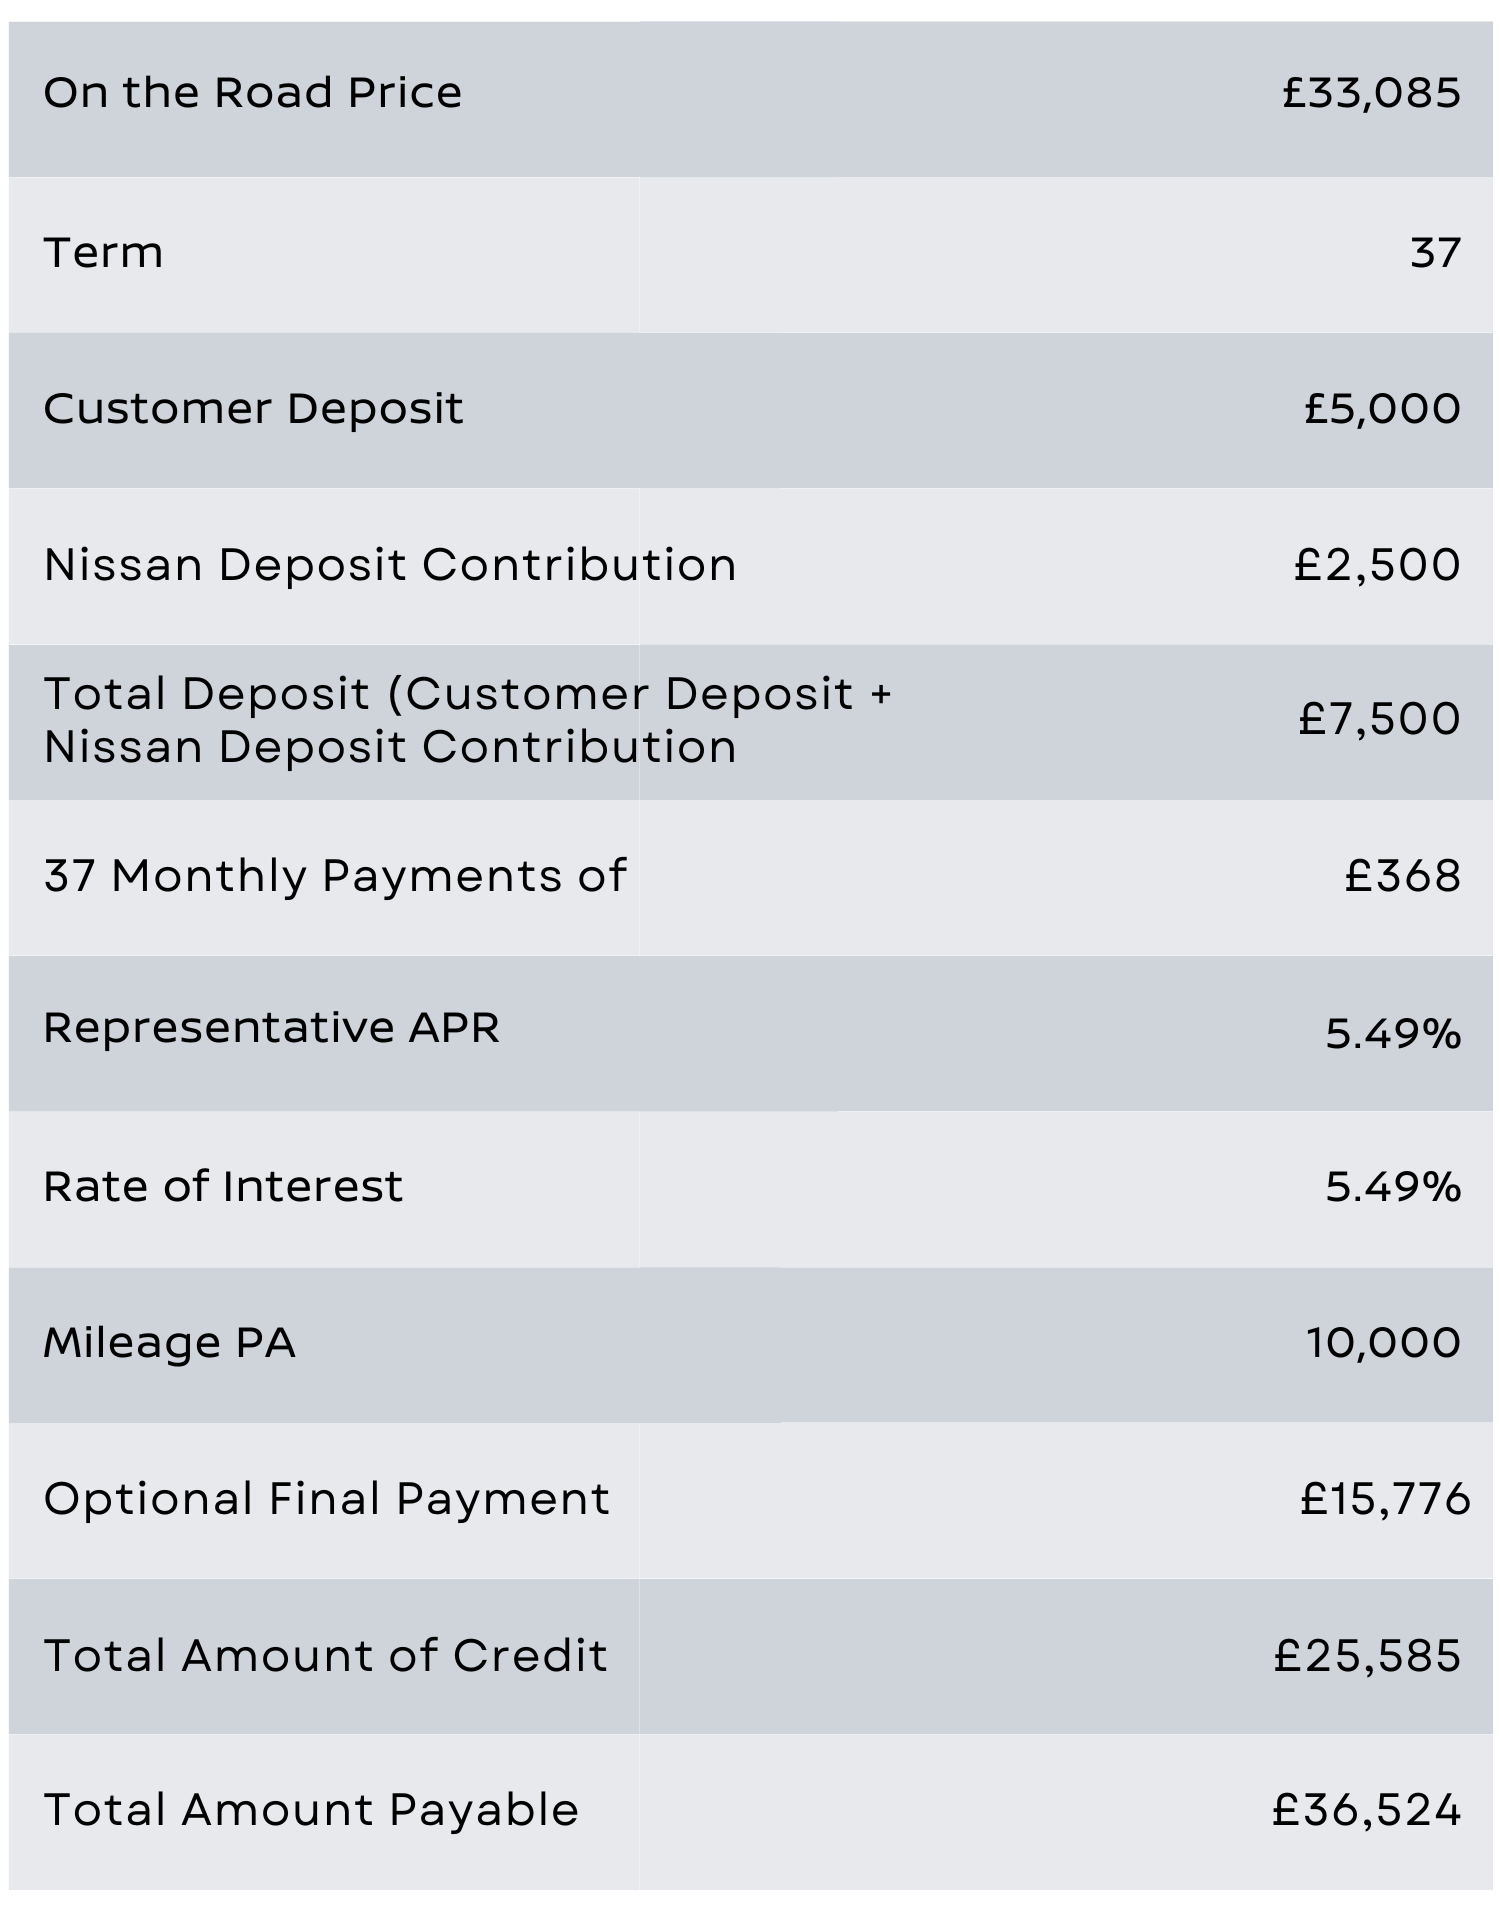Click the Optional Final Payment label
The width and height of the screenshot is (1500, 1920).
[x=326, y=1499]
